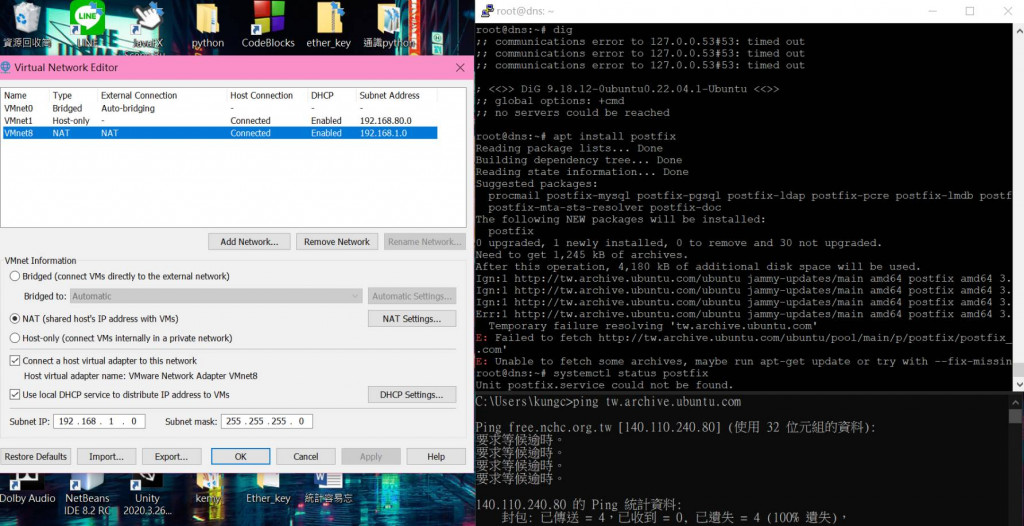
Task: Select the VMnet8 NAT row
Action: 219,133
